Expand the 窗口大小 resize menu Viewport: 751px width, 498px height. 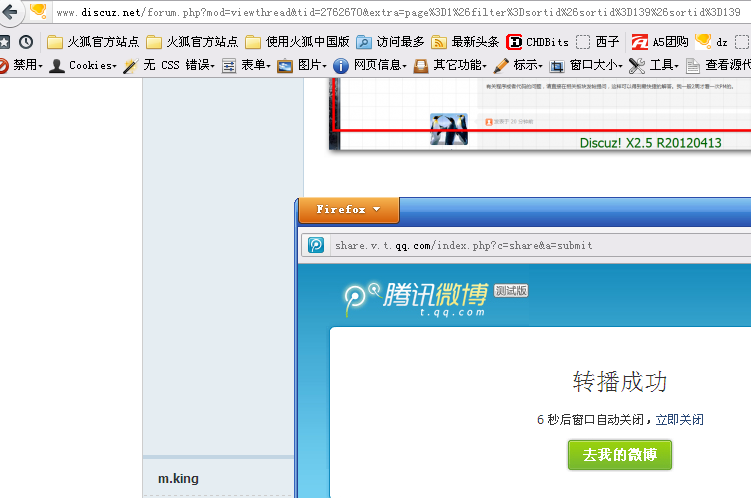click(x=586, y=65)
